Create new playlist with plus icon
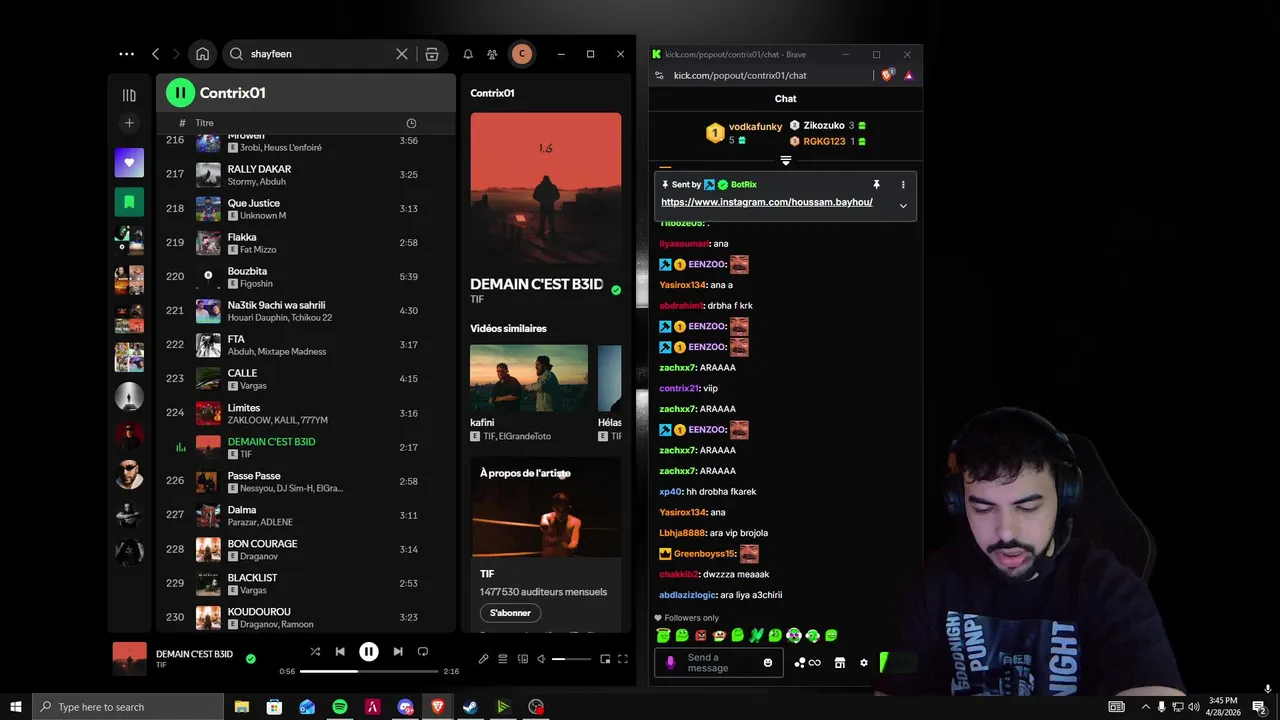Screen dimensions: 1280x720 tap(129, 123)
